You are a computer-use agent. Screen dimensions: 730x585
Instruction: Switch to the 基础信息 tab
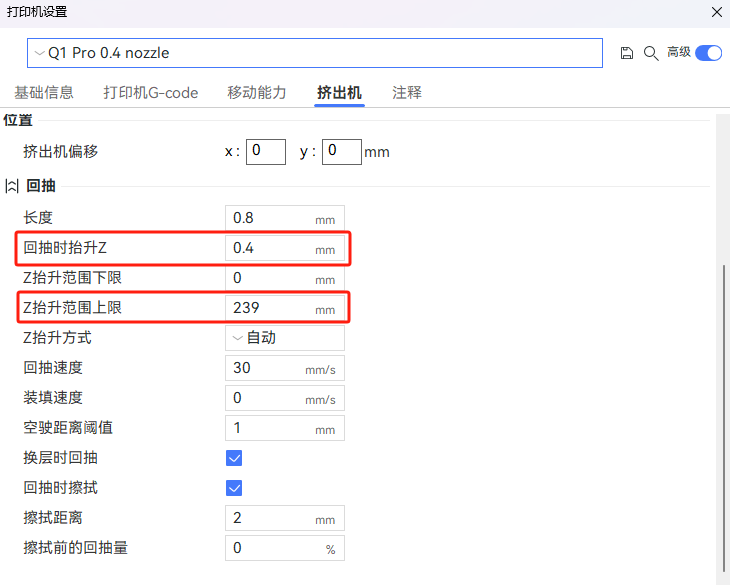(x=44, y=93)
